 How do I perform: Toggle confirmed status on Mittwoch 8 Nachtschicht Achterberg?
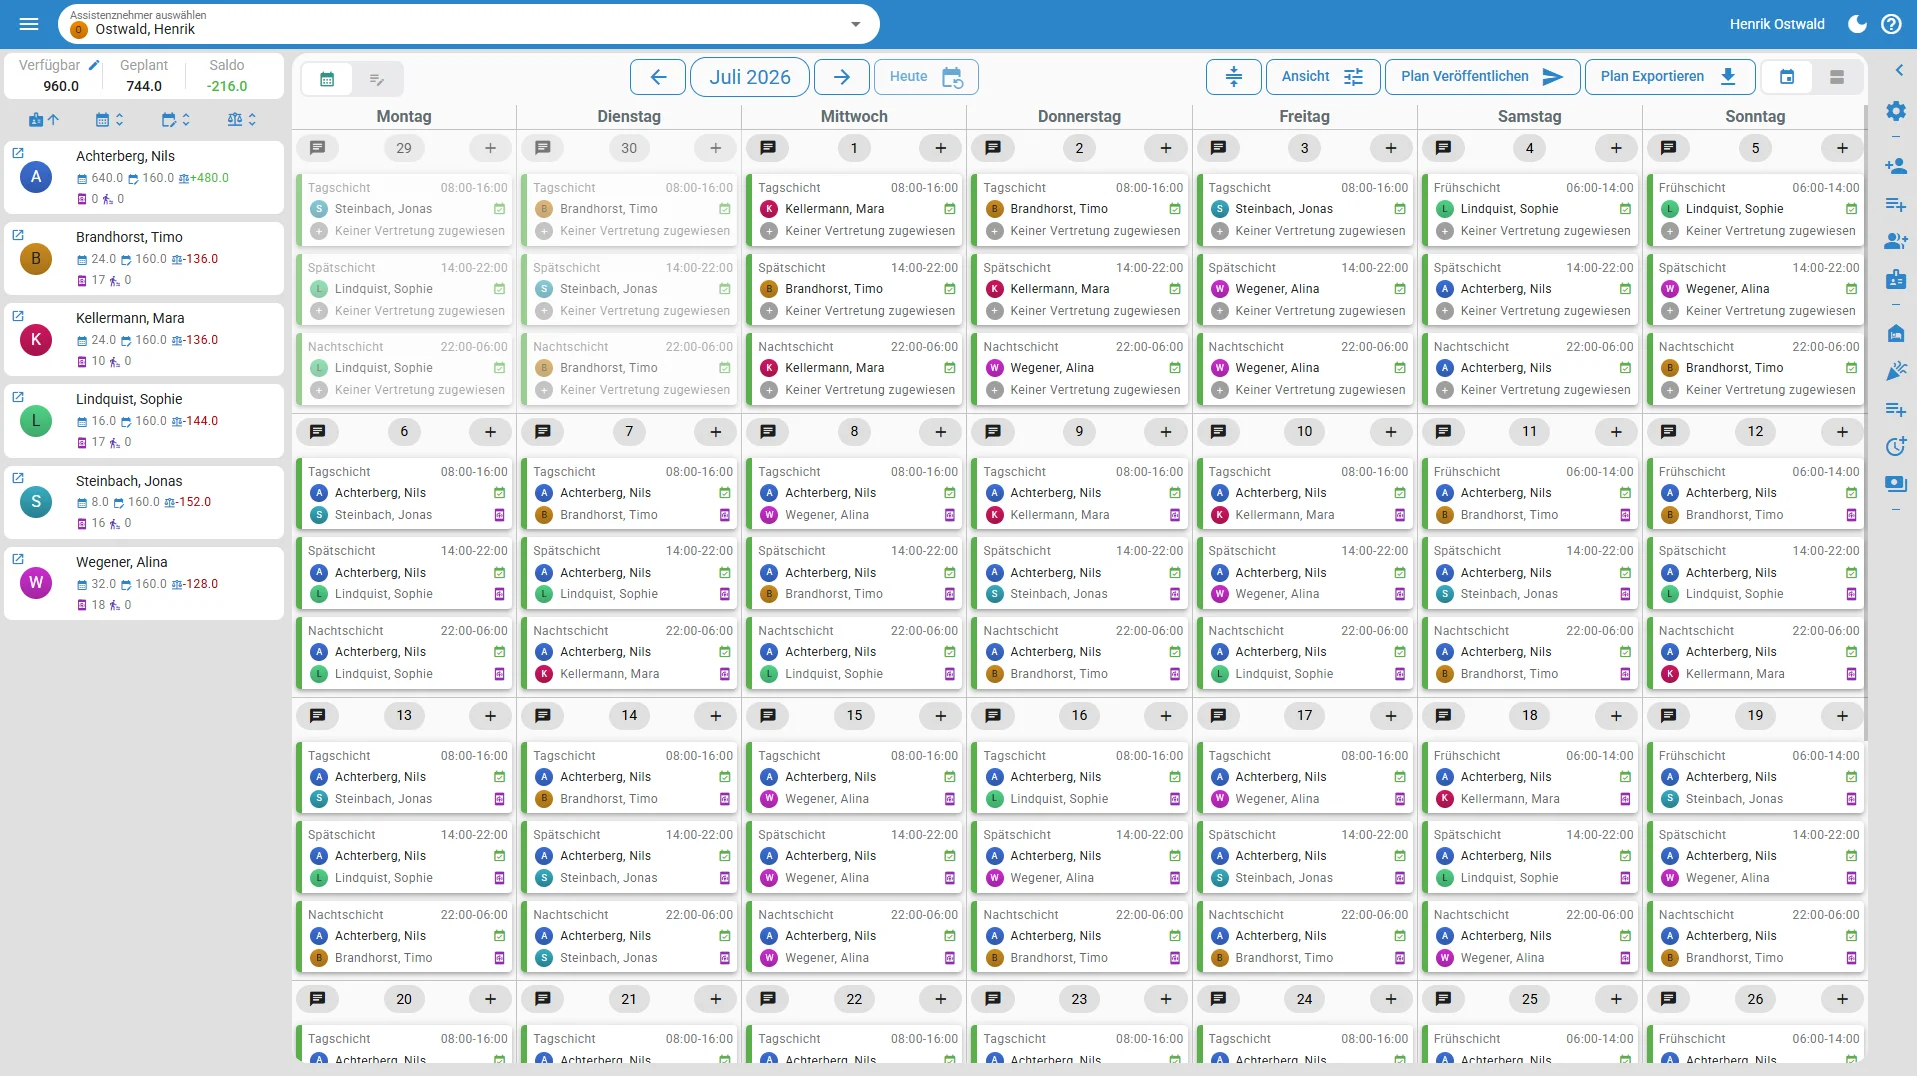point(950,652)
